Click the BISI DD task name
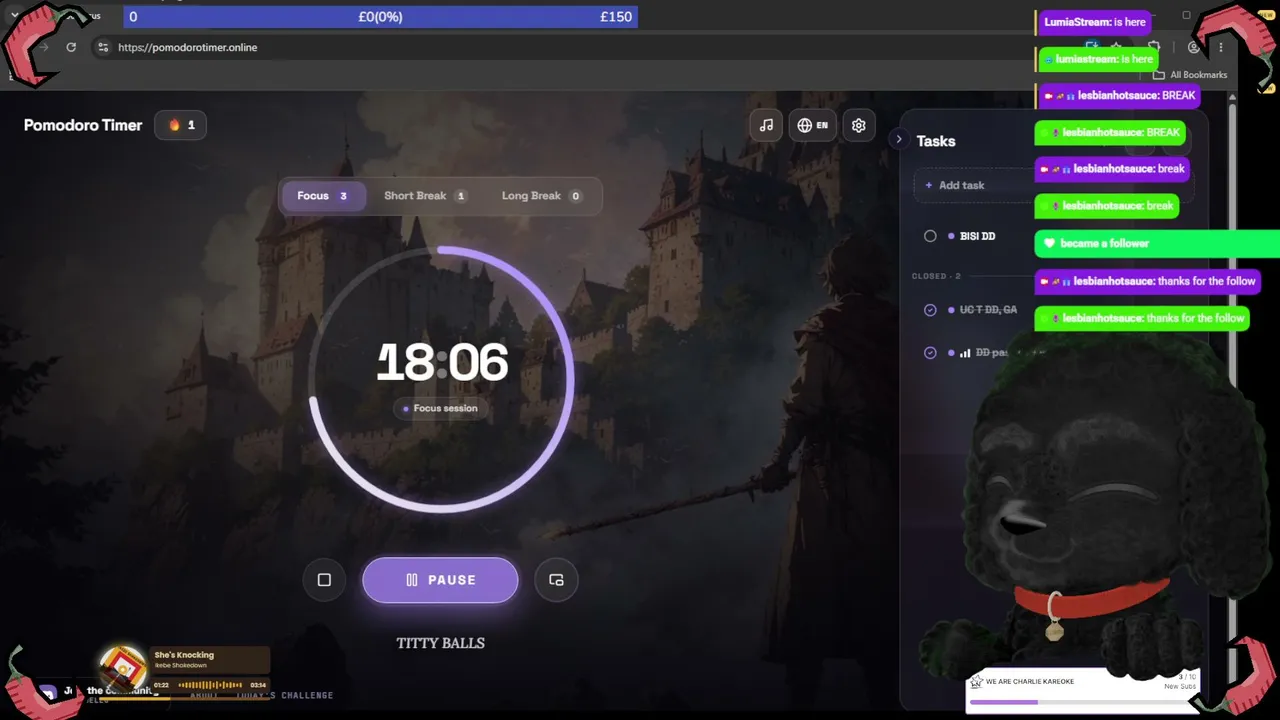 977,236
